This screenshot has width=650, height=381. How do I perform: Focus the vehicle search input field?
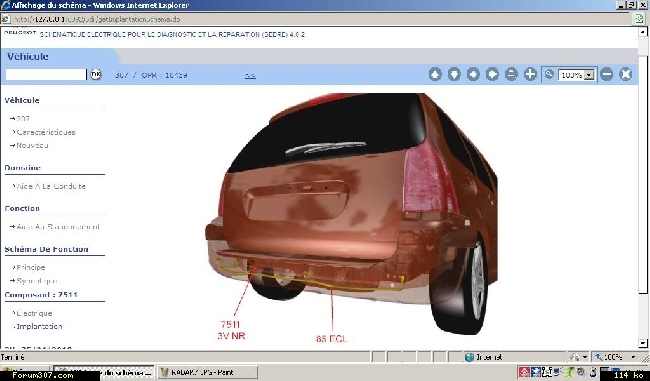46,75
